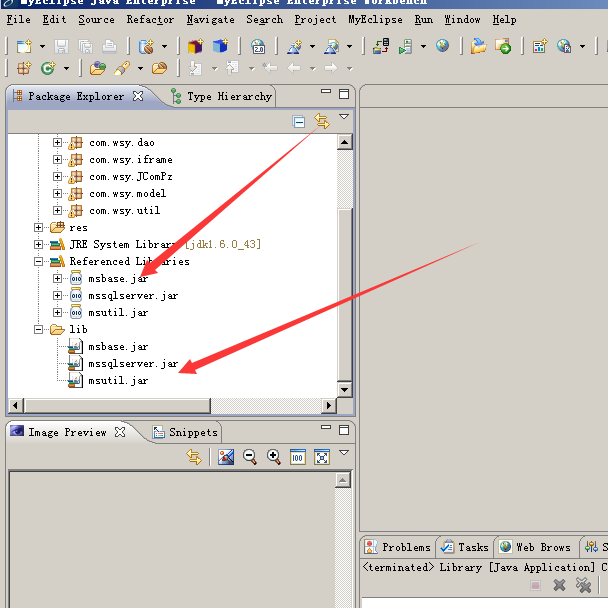Open the Package Explorer view menu arrow
This screenshot has height=608, width=608.
pos(344,116)
